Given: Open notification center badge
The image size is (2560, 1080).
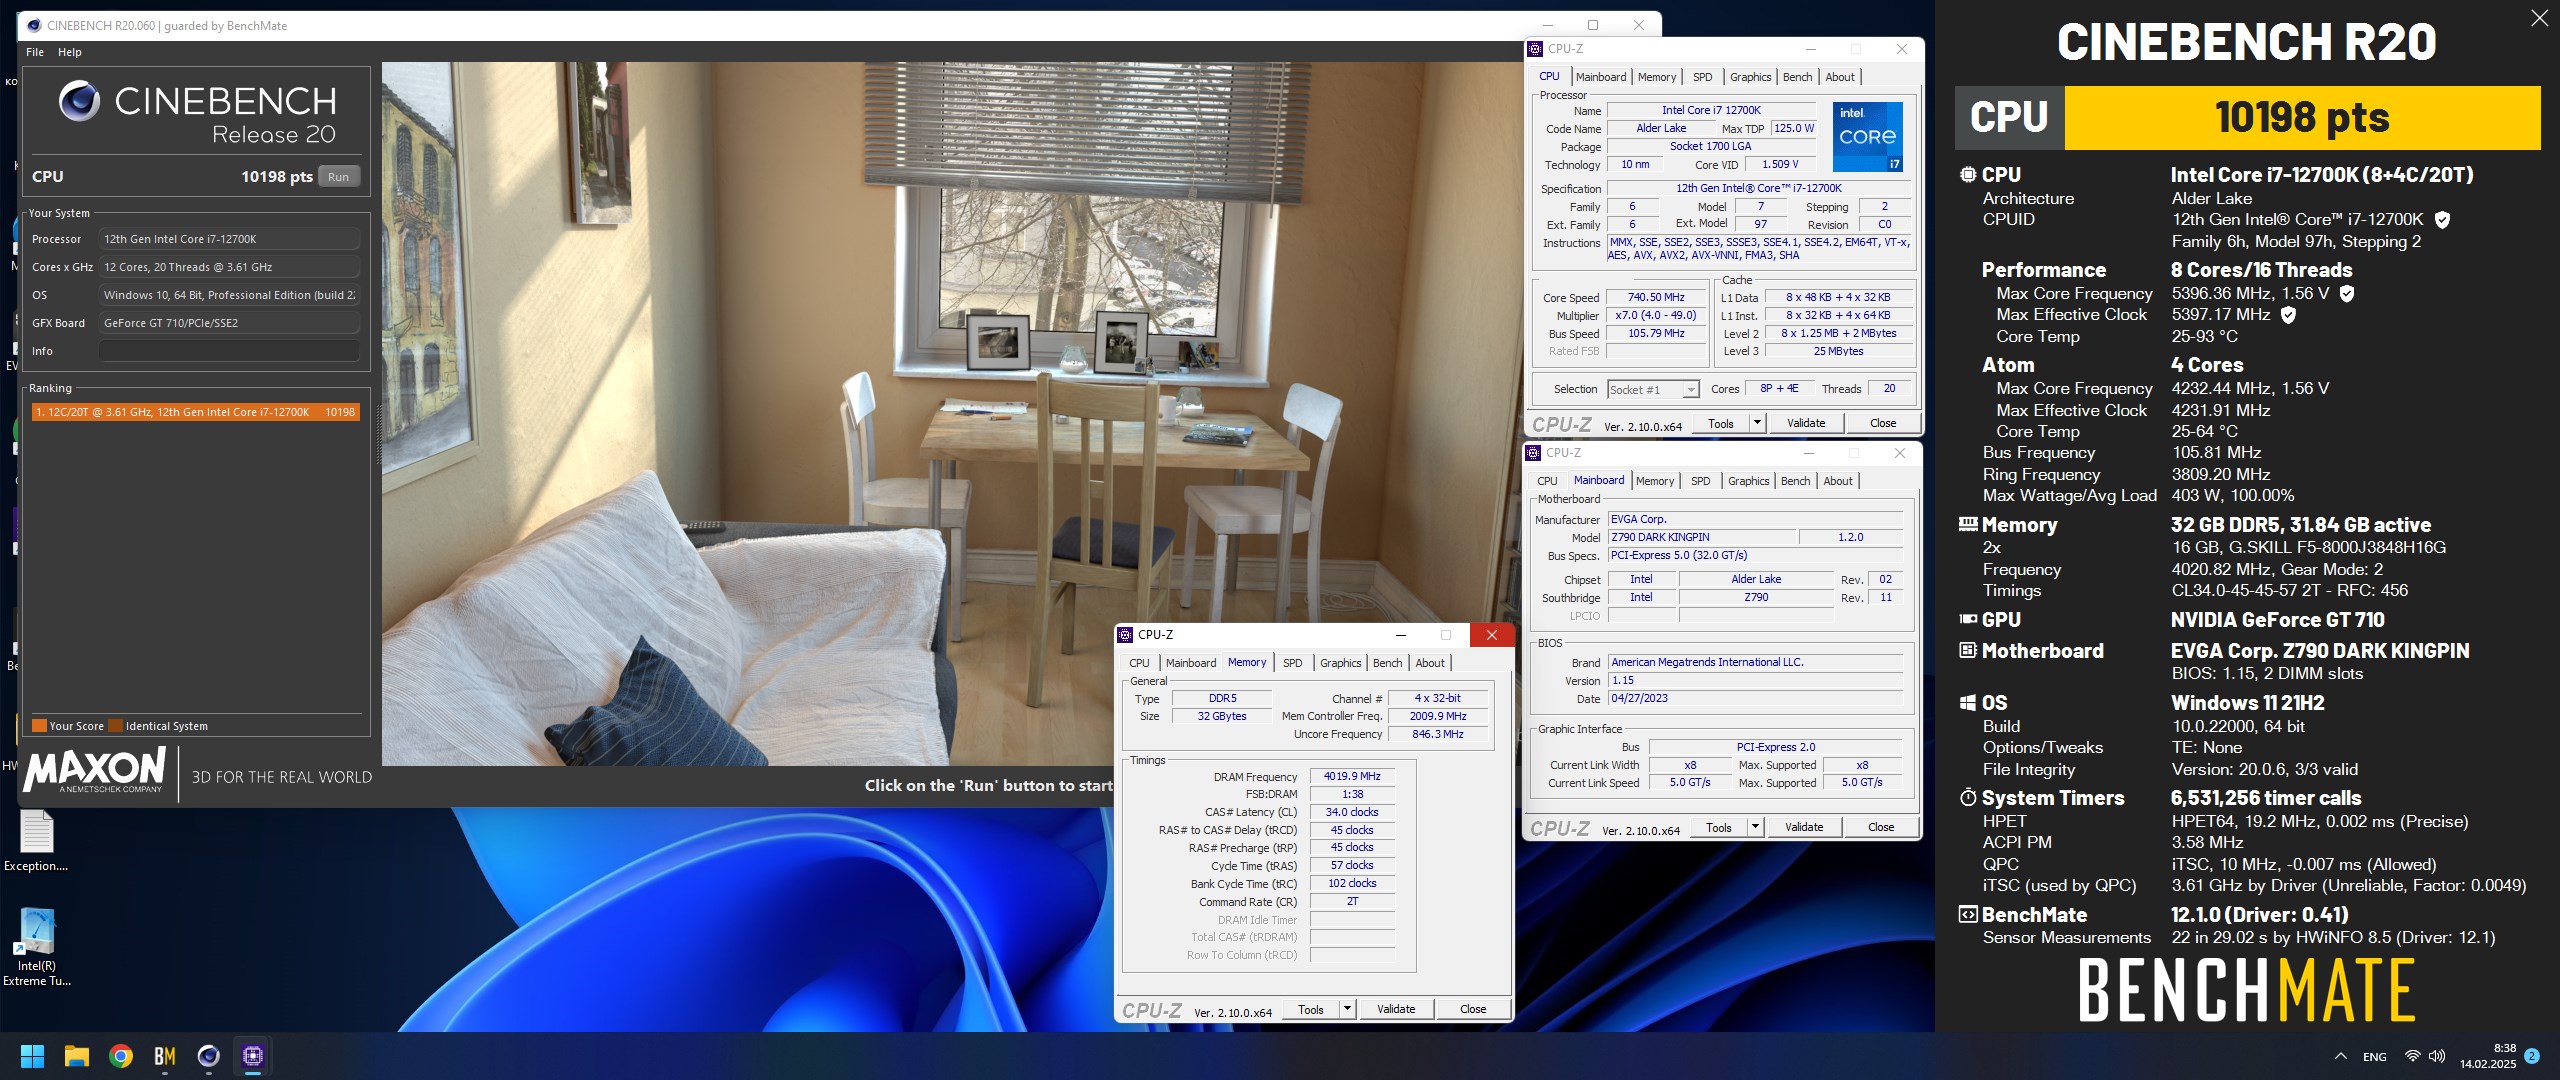Looking at the screenshot, I should (2532, 1056).
